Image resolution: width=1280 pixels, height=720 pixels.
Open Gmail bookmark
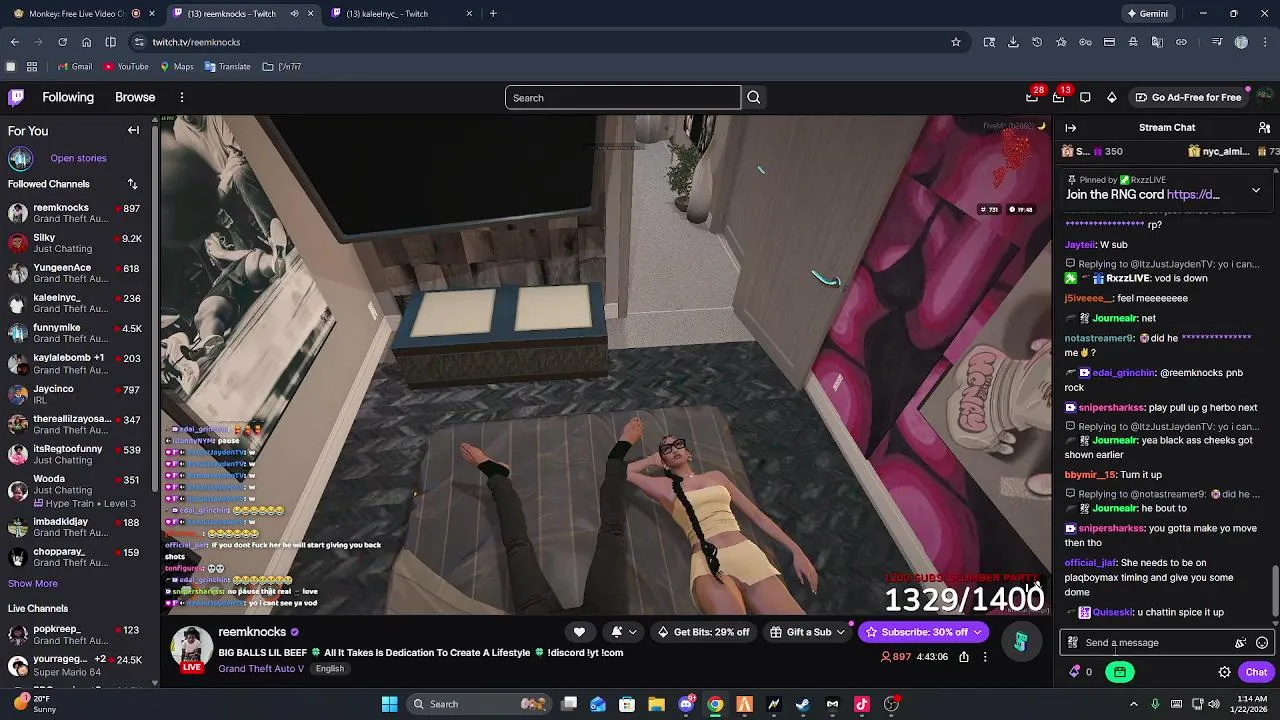point(74,66)
